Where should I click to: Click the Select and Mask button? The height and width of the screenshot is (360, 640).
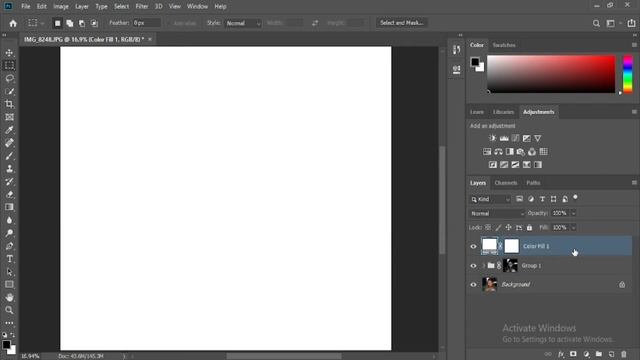[402, 23]
